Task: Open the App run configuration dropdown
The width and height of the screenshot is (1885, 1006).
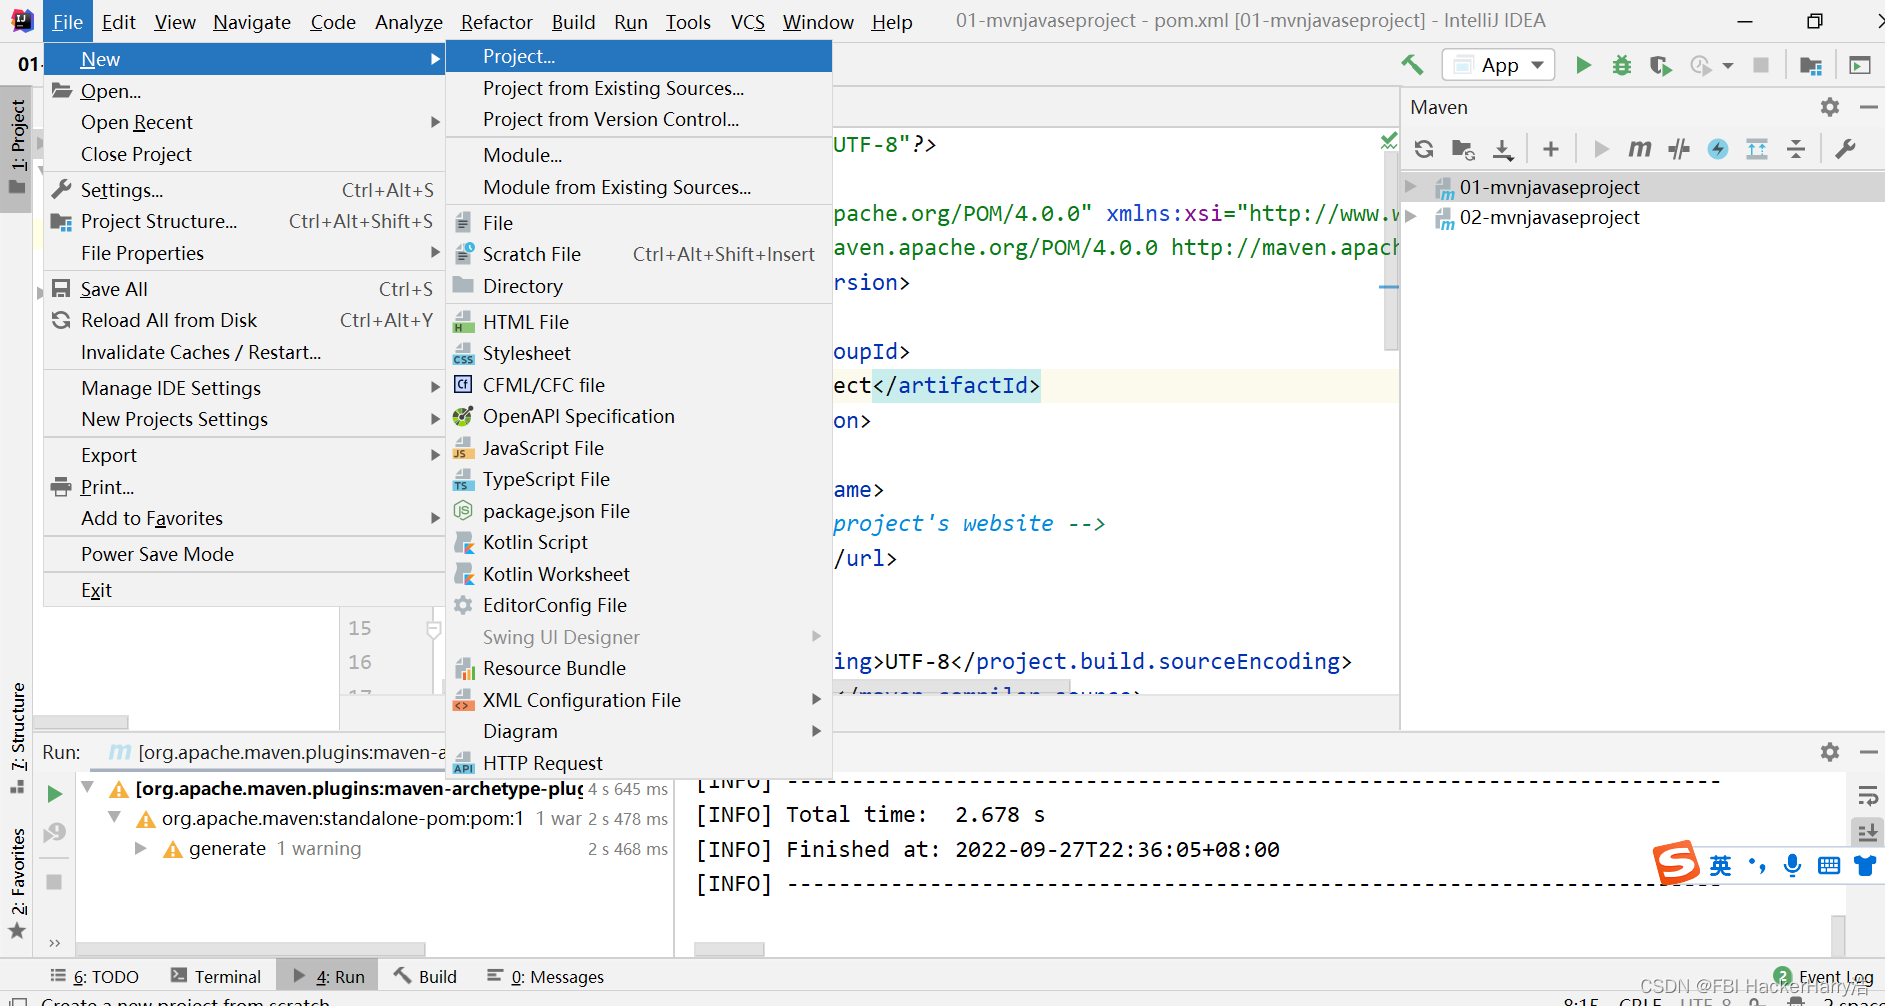Action: pyautogui.click(x=1498, y=66)
